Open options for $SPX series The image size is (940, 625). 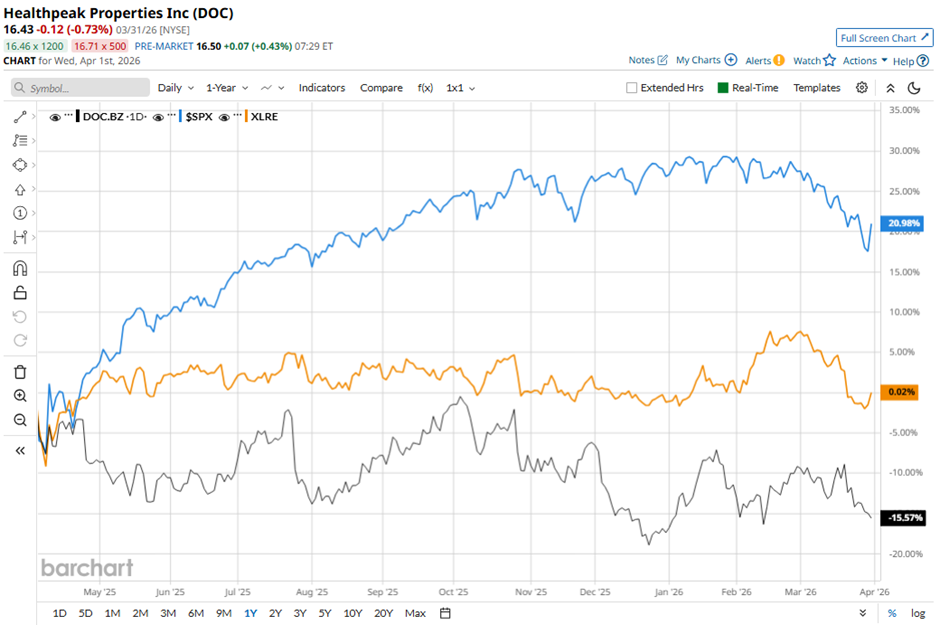click(171, 114)
